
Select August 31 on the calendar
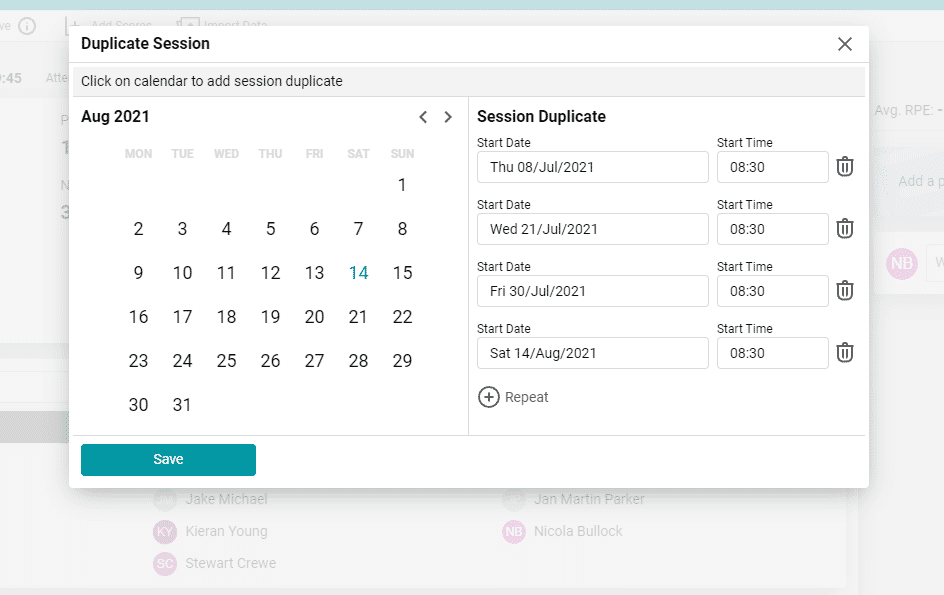click(x=182, y=405)
